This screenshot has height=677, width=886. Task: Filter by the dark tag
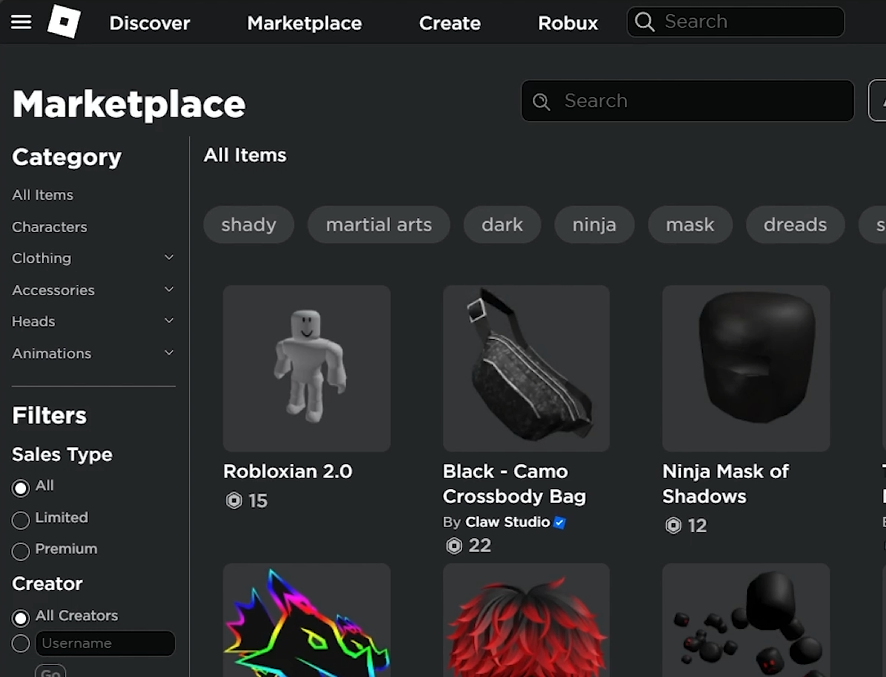pyautogui.click(x=502, y=224)
